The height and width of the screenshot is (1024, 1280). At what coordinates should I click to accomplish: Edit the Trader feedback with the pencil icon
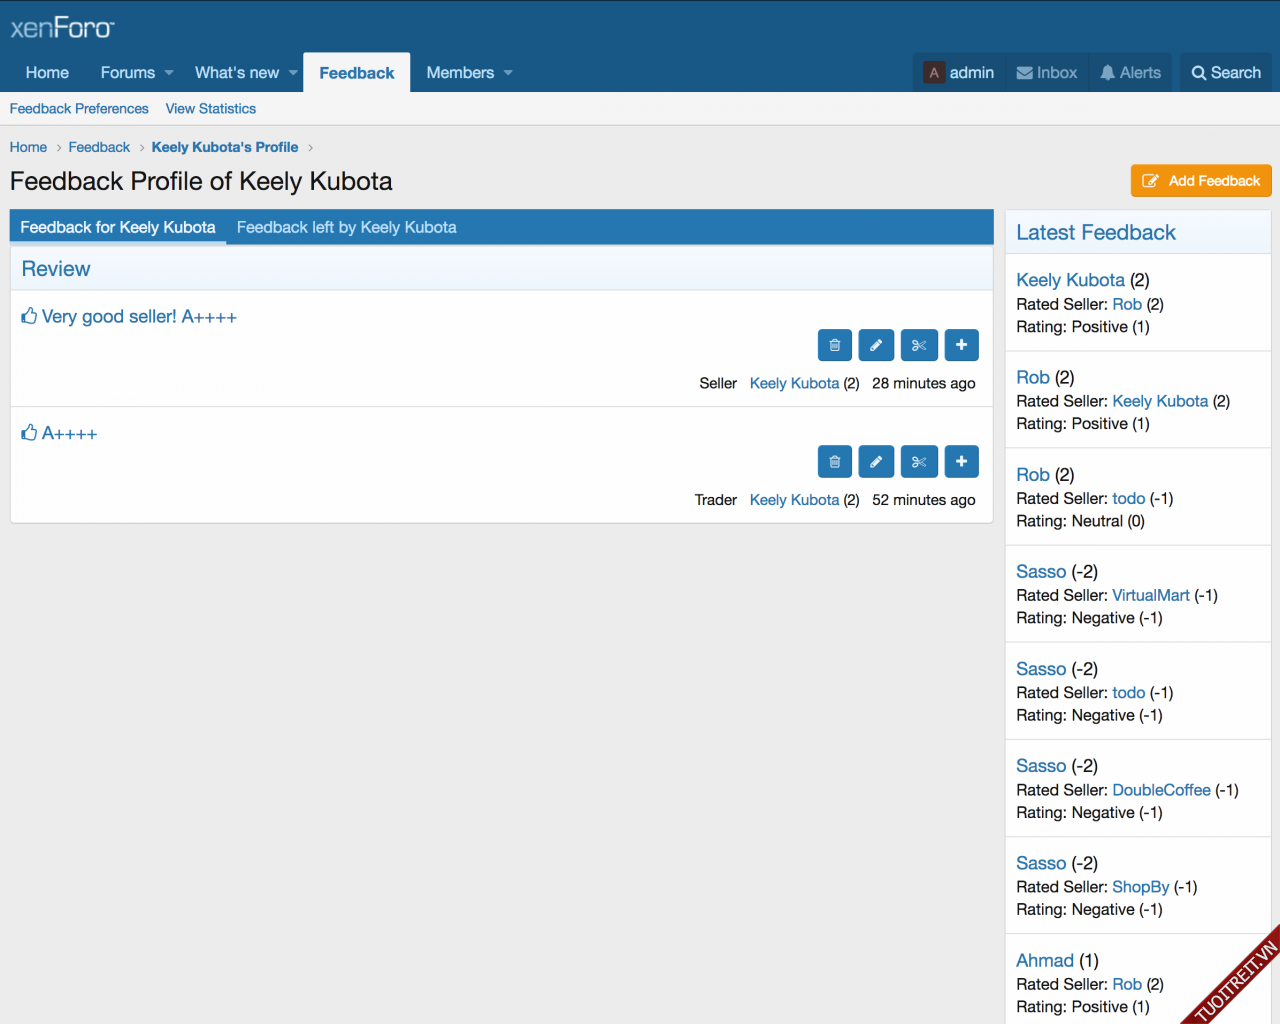(876, 462)
